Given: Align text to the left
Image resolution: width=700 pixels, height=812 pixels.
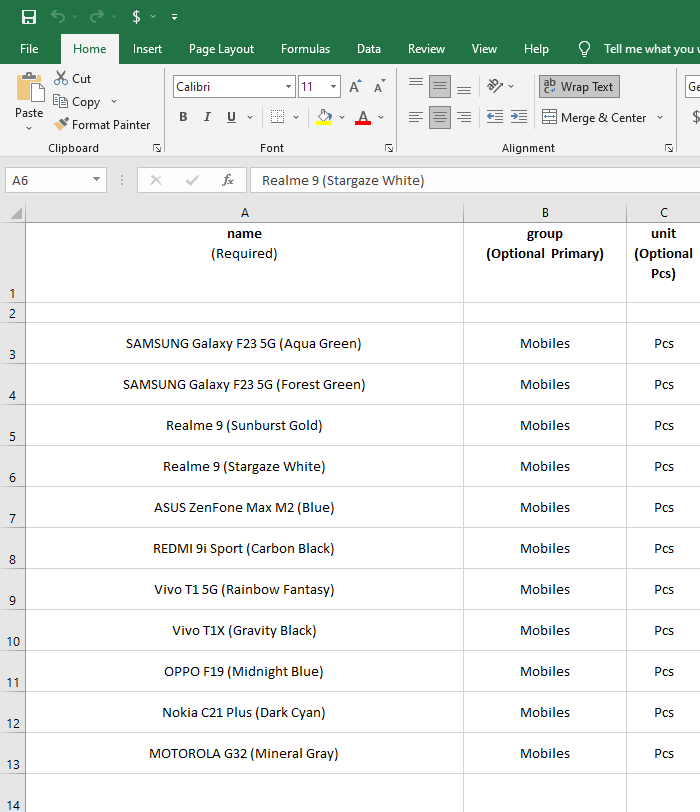Looking at the screenshot, I should (416, 117).
